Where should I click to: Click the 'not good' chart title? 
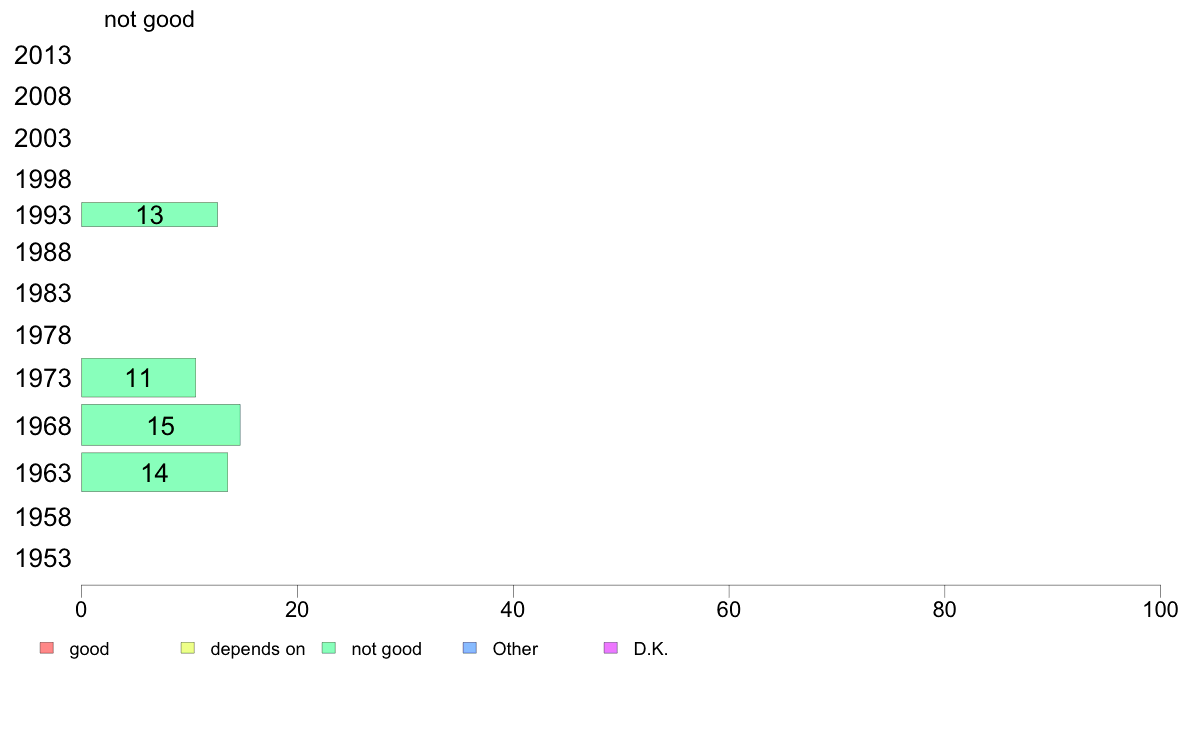149,19
